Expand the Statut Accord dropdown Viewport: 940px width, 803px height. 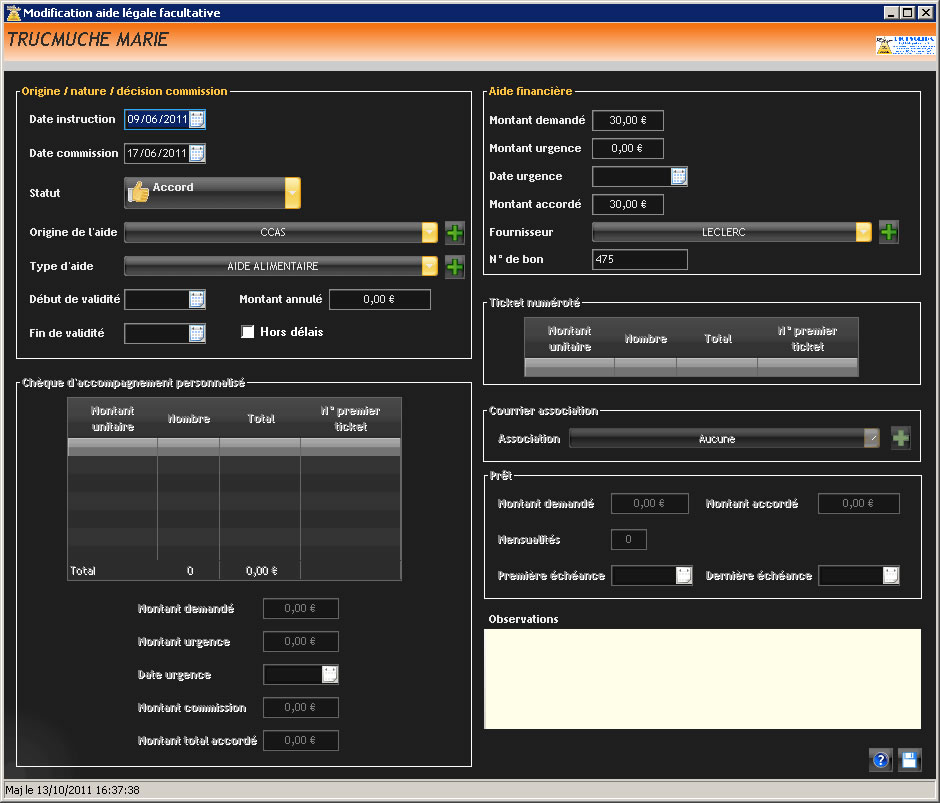pos(292,193)
